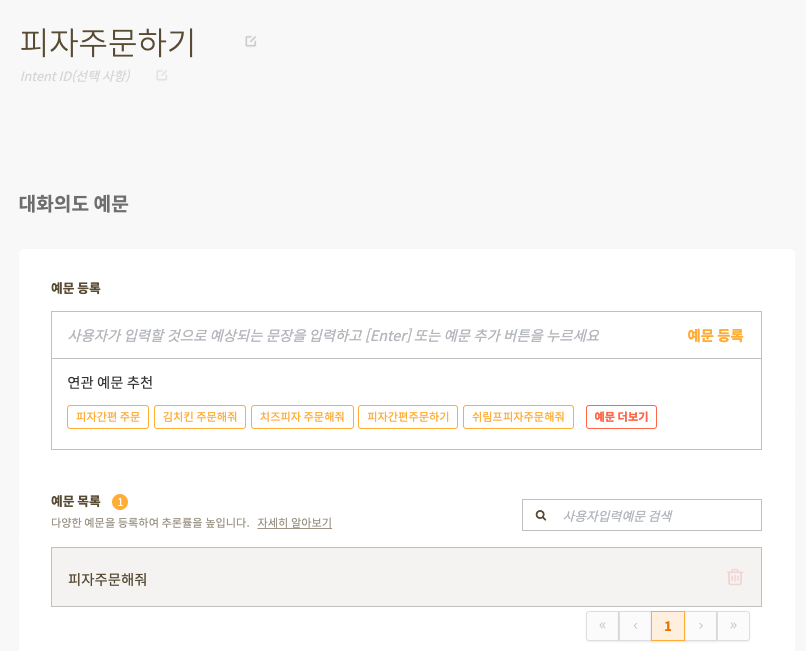Click the 예문 등록 orange button
Image resolution: width=806 pixels, height=651 pixels.
tap(715, 335)
